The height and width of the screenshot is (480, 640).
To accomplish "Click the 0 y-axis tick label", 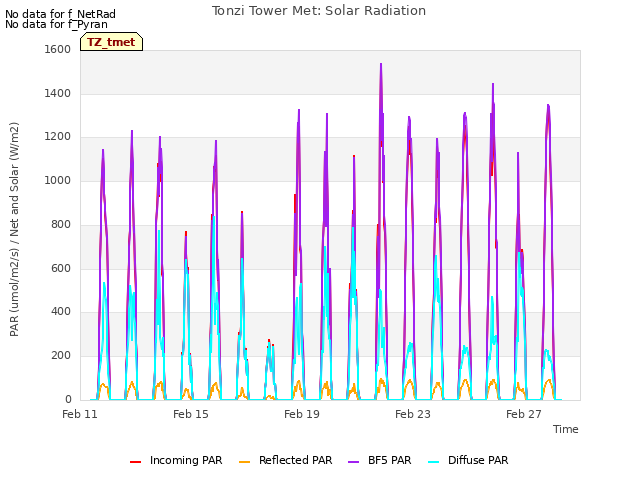I will (68, 399).
